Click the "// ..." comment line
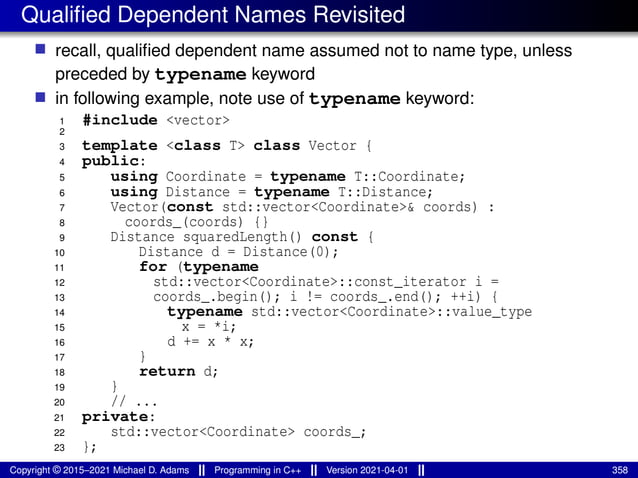This screenshot has width=638, height=478. pyautogui.click(x=134, y=402)
